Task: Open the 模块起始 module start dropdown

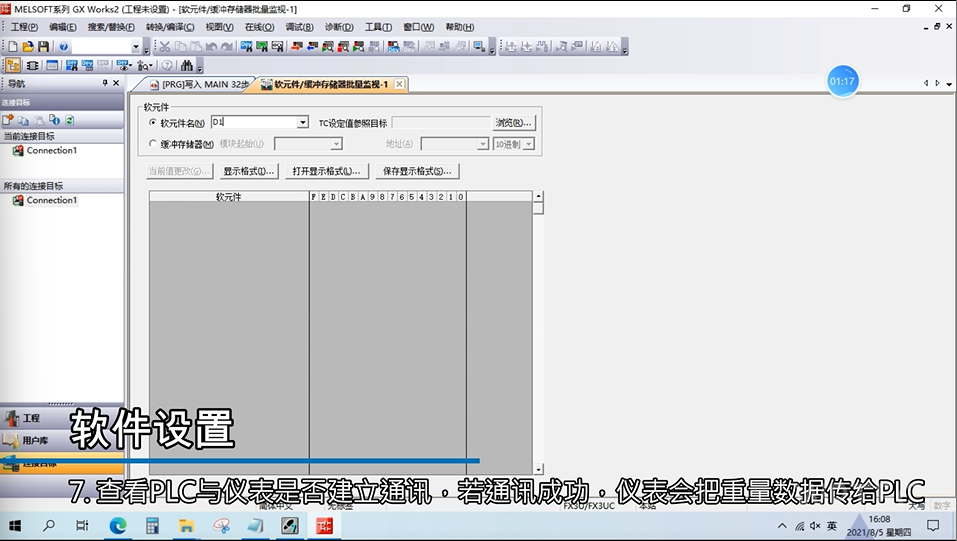Action: pyautogui.click(x=336, y=144)
